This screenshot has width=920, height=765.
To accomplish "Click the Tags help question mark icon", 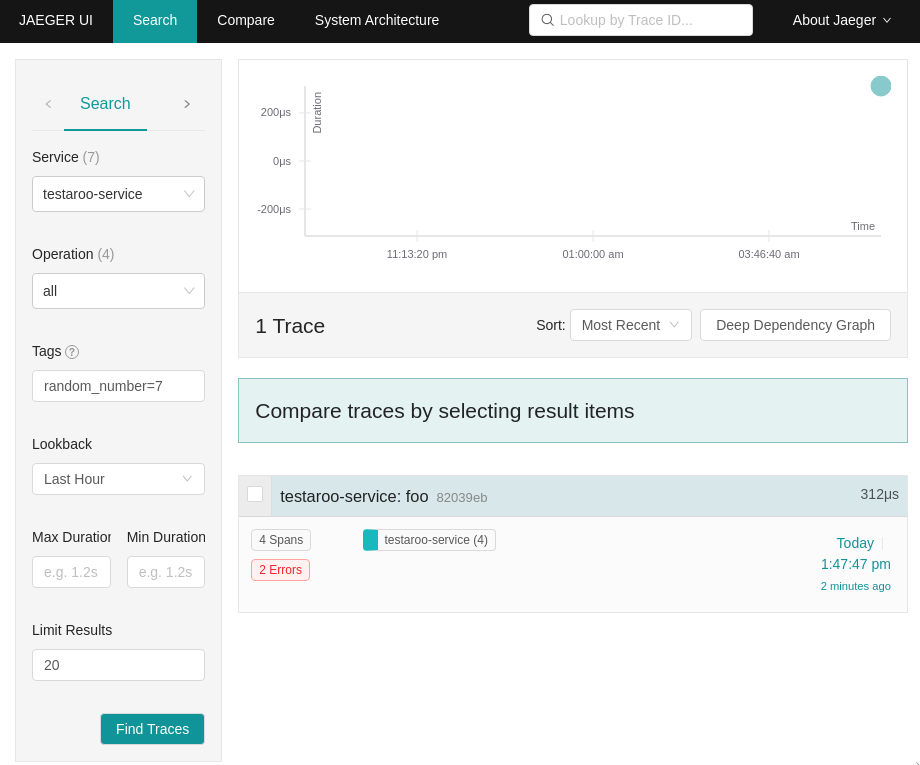I will click(72, 351).
